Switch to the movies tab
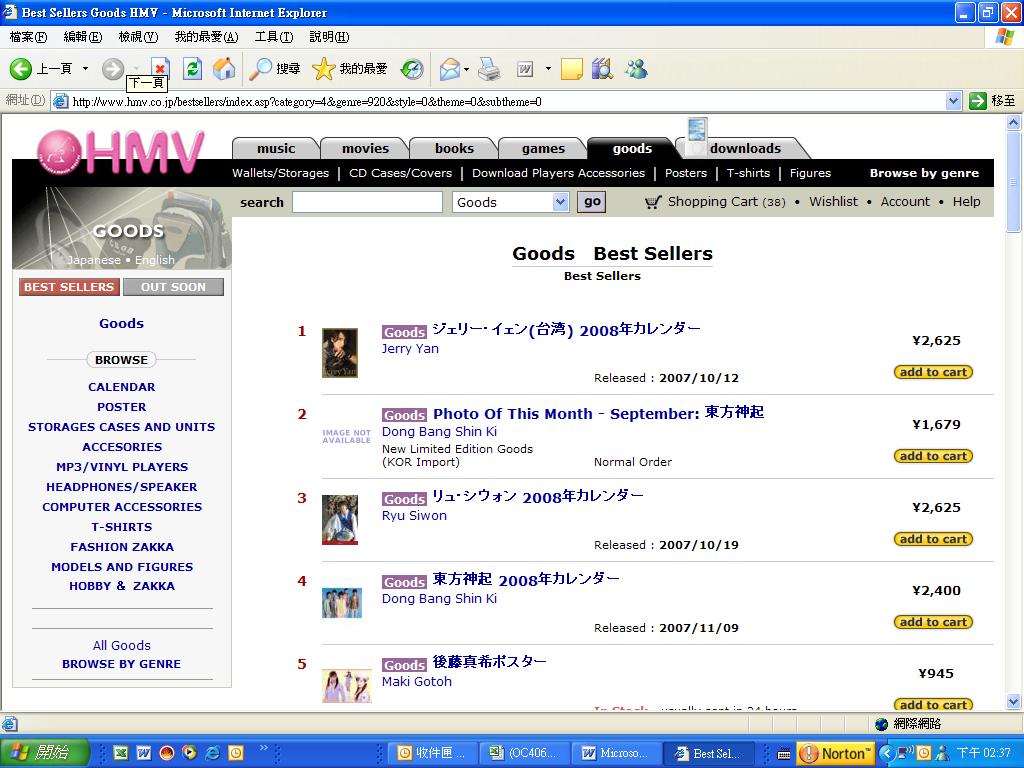 coord(365,148)
